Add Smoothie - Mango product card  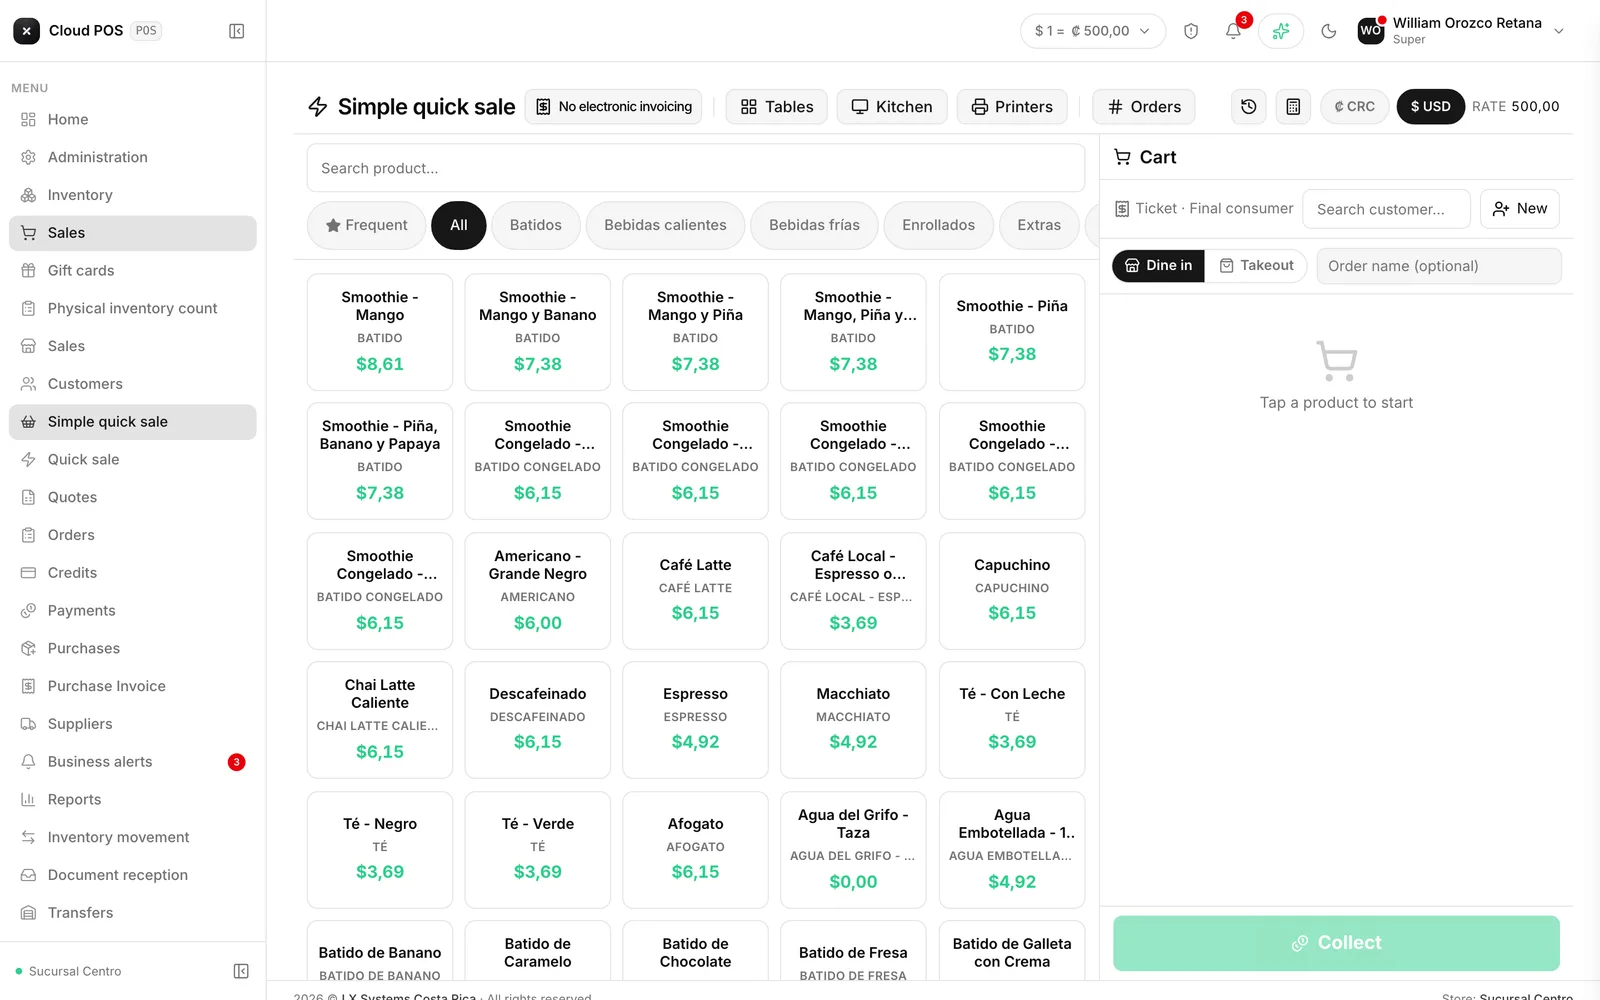(380, 332)
